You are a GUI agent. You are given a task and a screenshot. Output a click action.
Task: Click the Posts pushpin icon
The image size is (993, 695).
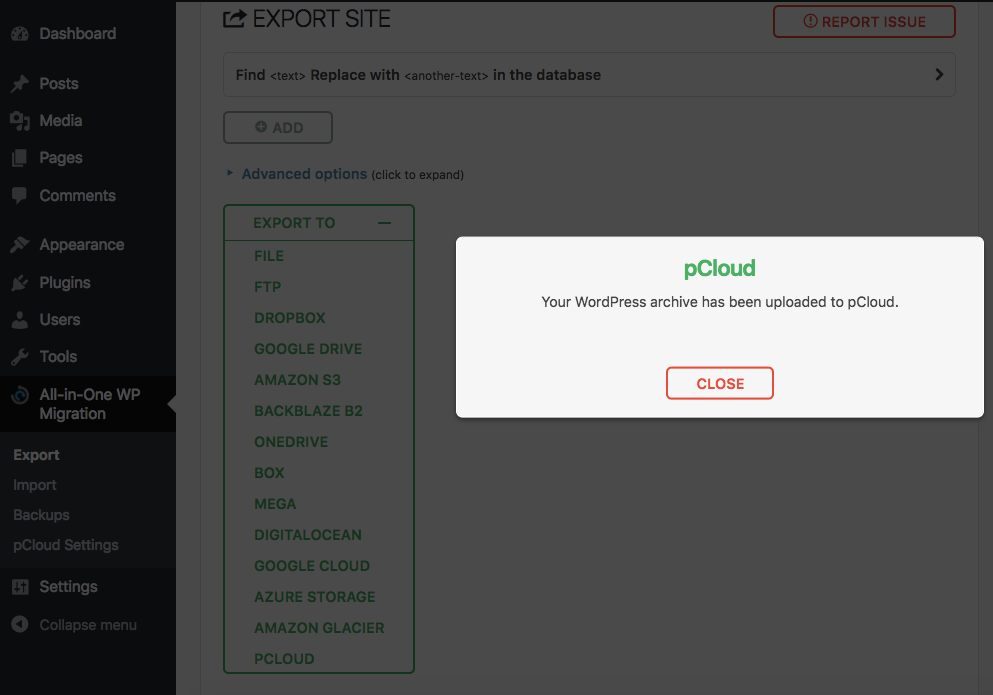click(20, 84)
